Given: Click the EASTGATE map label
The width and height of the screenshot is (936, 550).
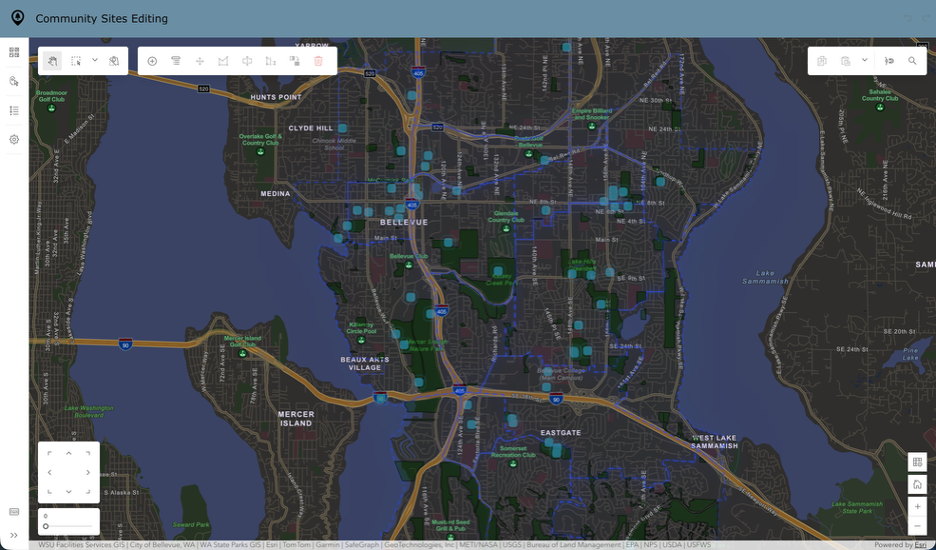Looking at the screenshot, I should pyautogui.click(x=561, y=432).
